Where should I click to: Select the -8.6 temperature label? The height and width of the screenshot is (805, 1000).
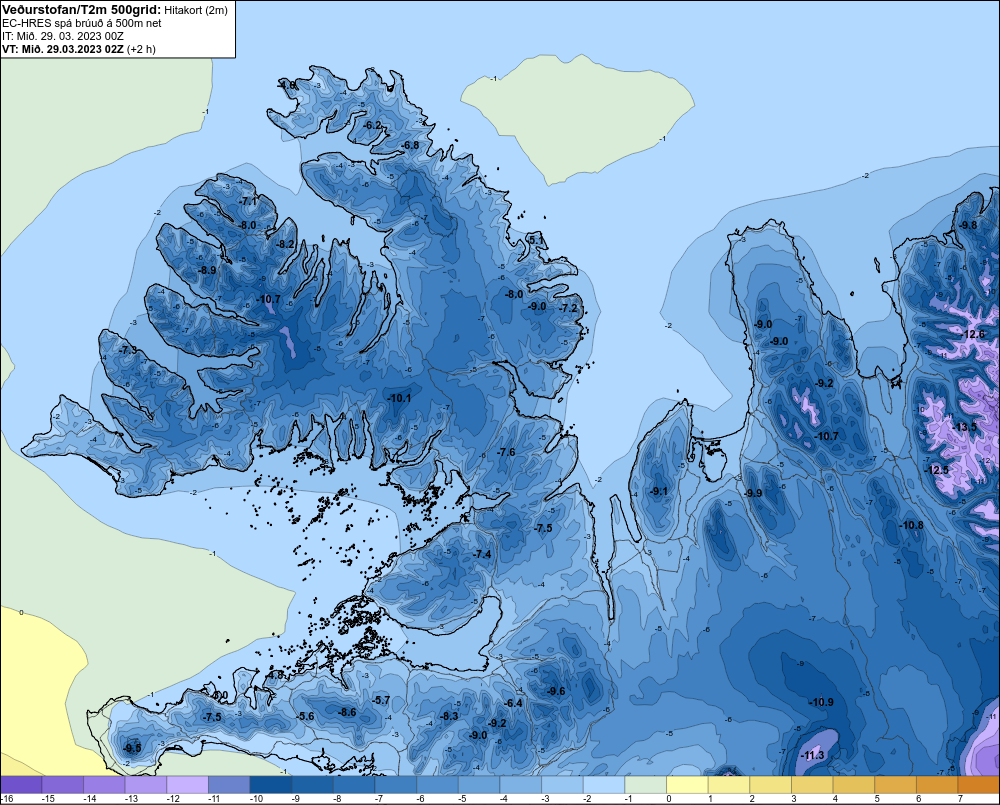(x=348, y=713)
